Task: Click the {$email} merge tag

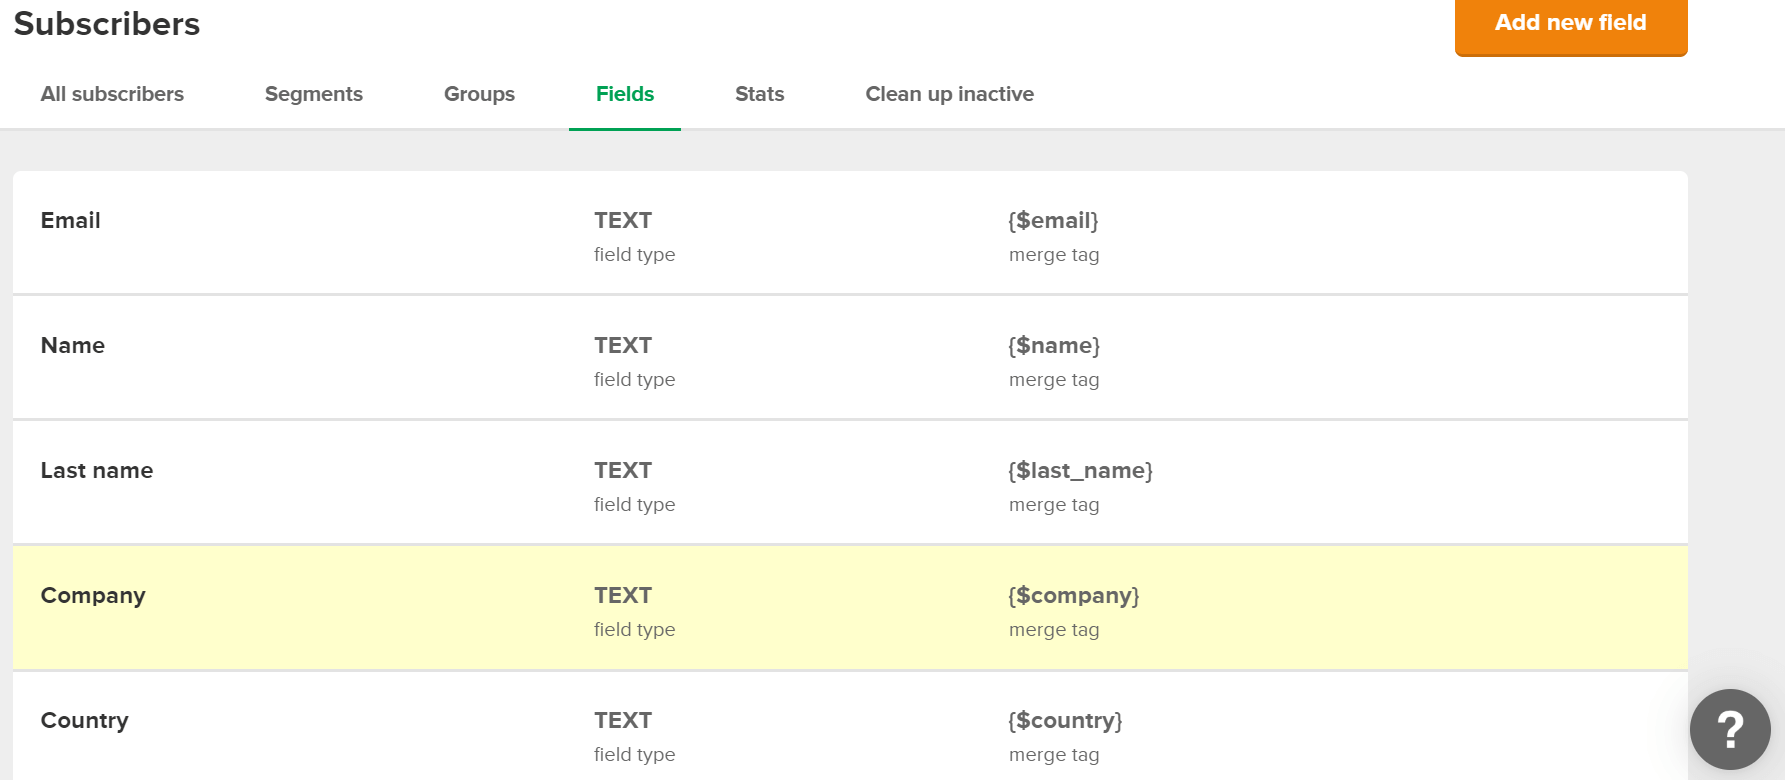Action: [x=1053, y=220]
